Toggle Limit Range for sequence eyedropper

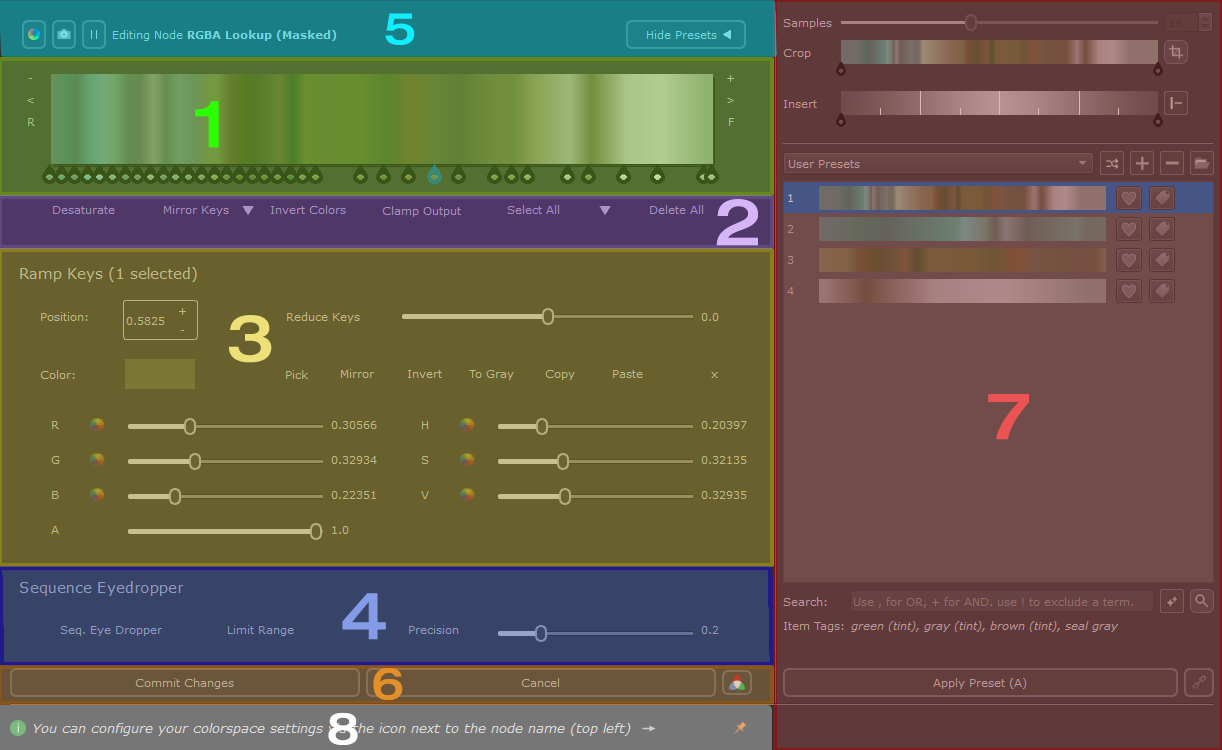(x=260, y=631)
